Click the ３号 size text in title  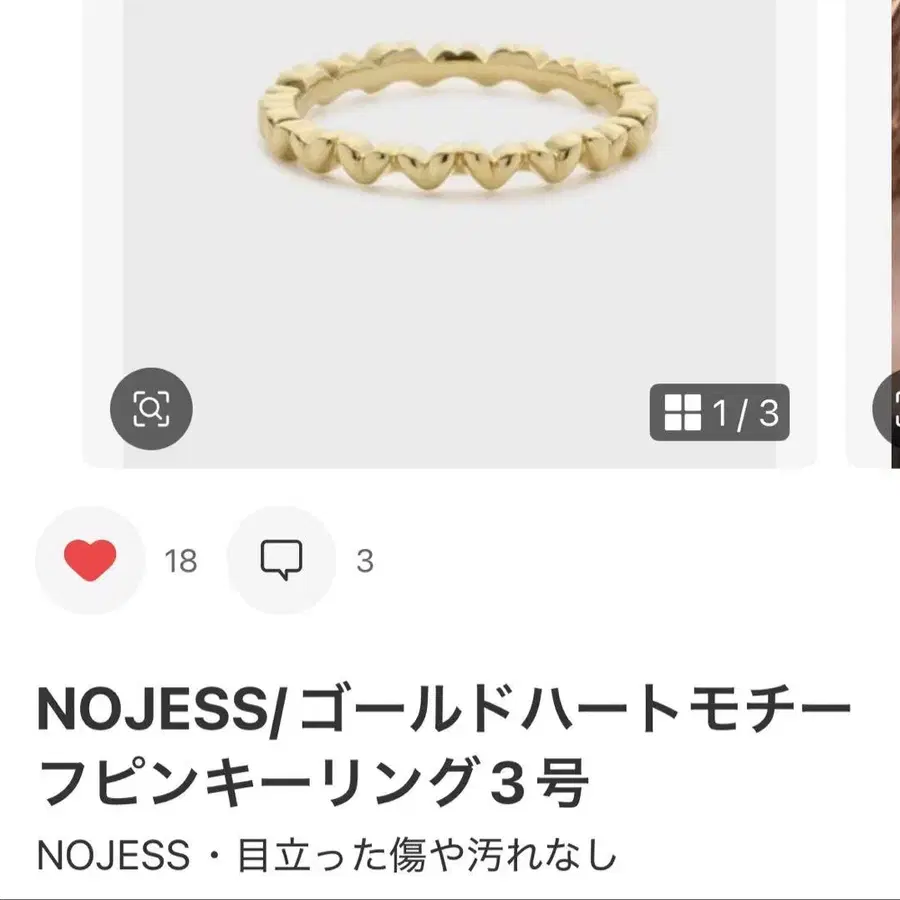pyautogui.click(x=538, y=782)
